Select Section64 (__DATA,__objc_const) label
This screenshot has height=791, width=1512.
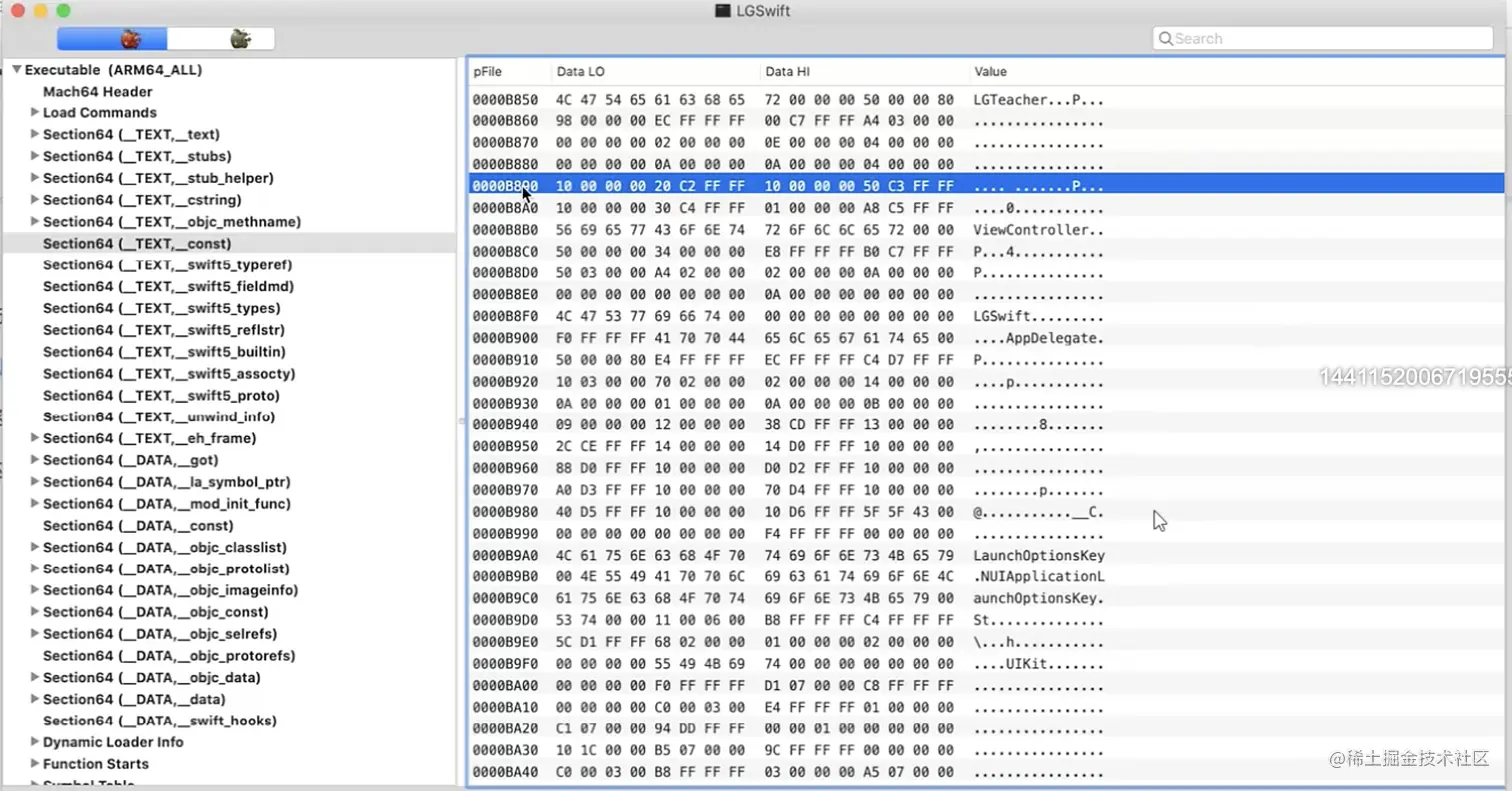click(x=156, y=612)
